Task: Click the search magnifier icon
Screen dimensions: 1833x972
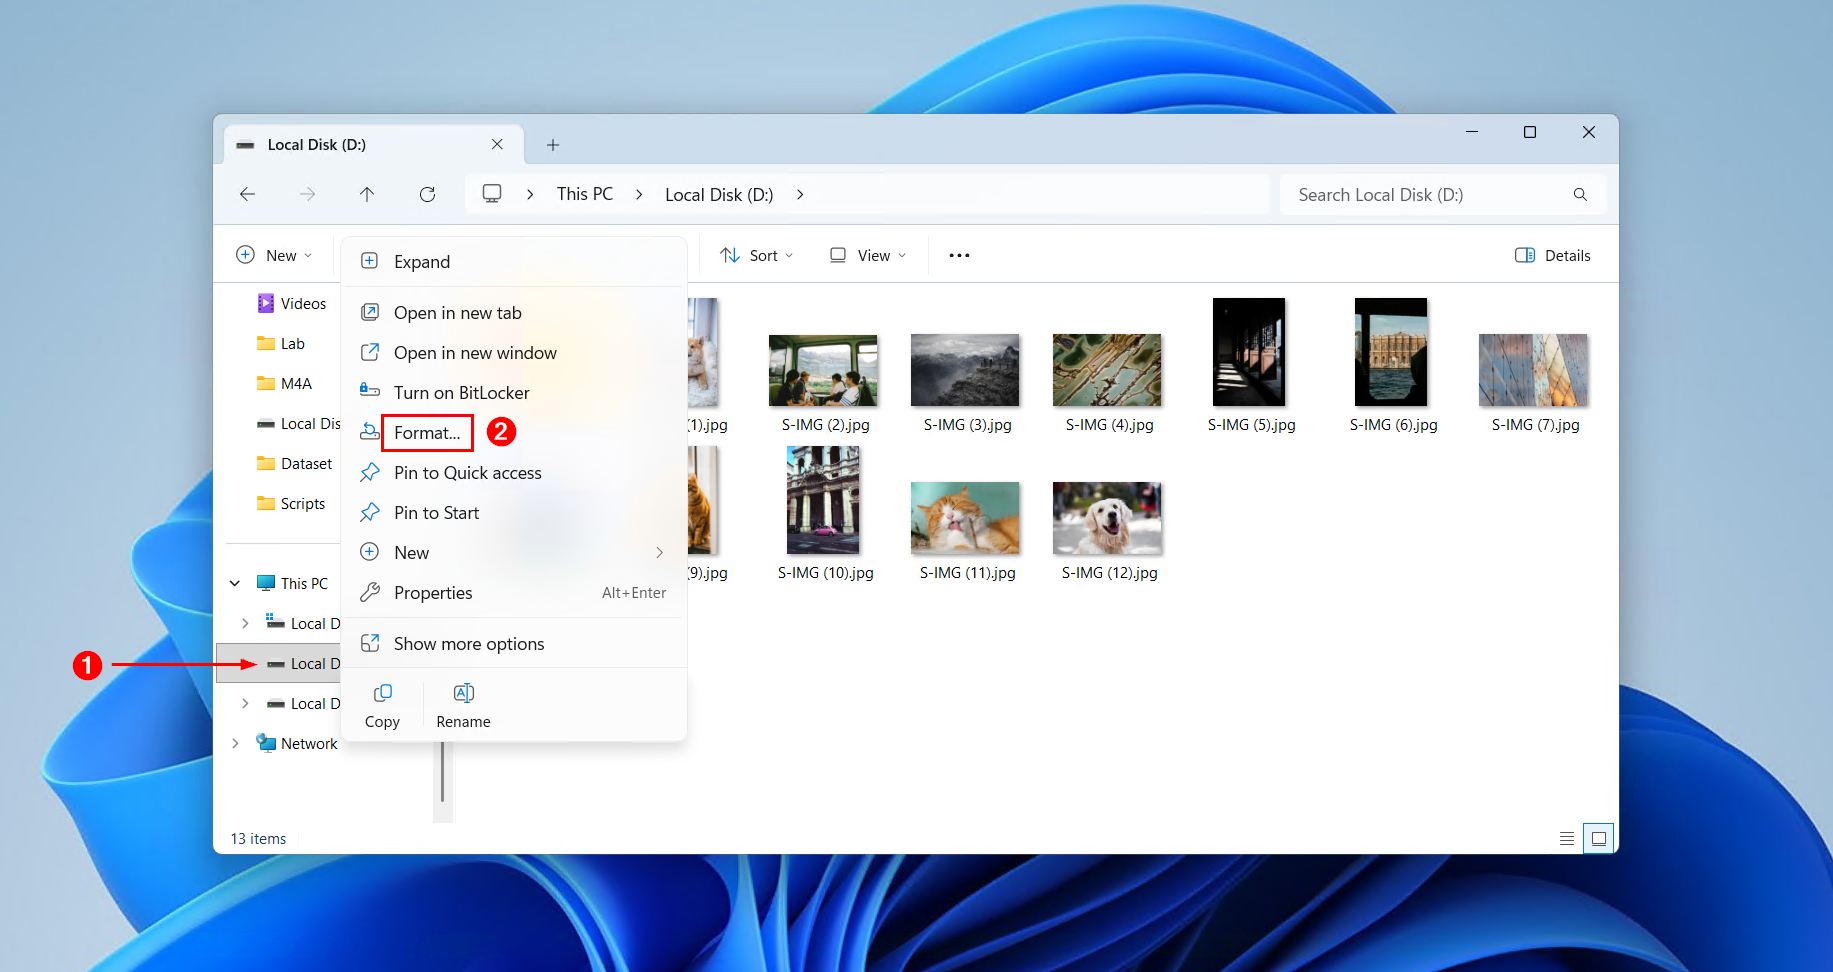Action: [x=1580, y=195]
